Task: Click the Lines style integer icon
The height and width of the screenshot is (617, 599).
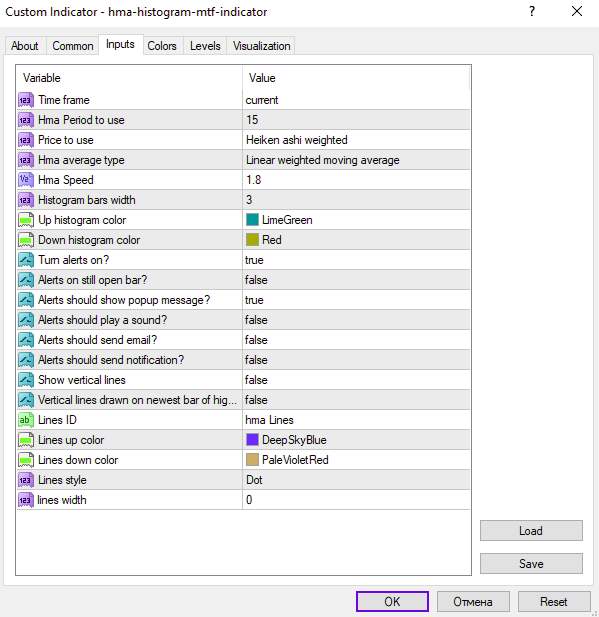Action: pyautogui.click(x=26, y=480)
